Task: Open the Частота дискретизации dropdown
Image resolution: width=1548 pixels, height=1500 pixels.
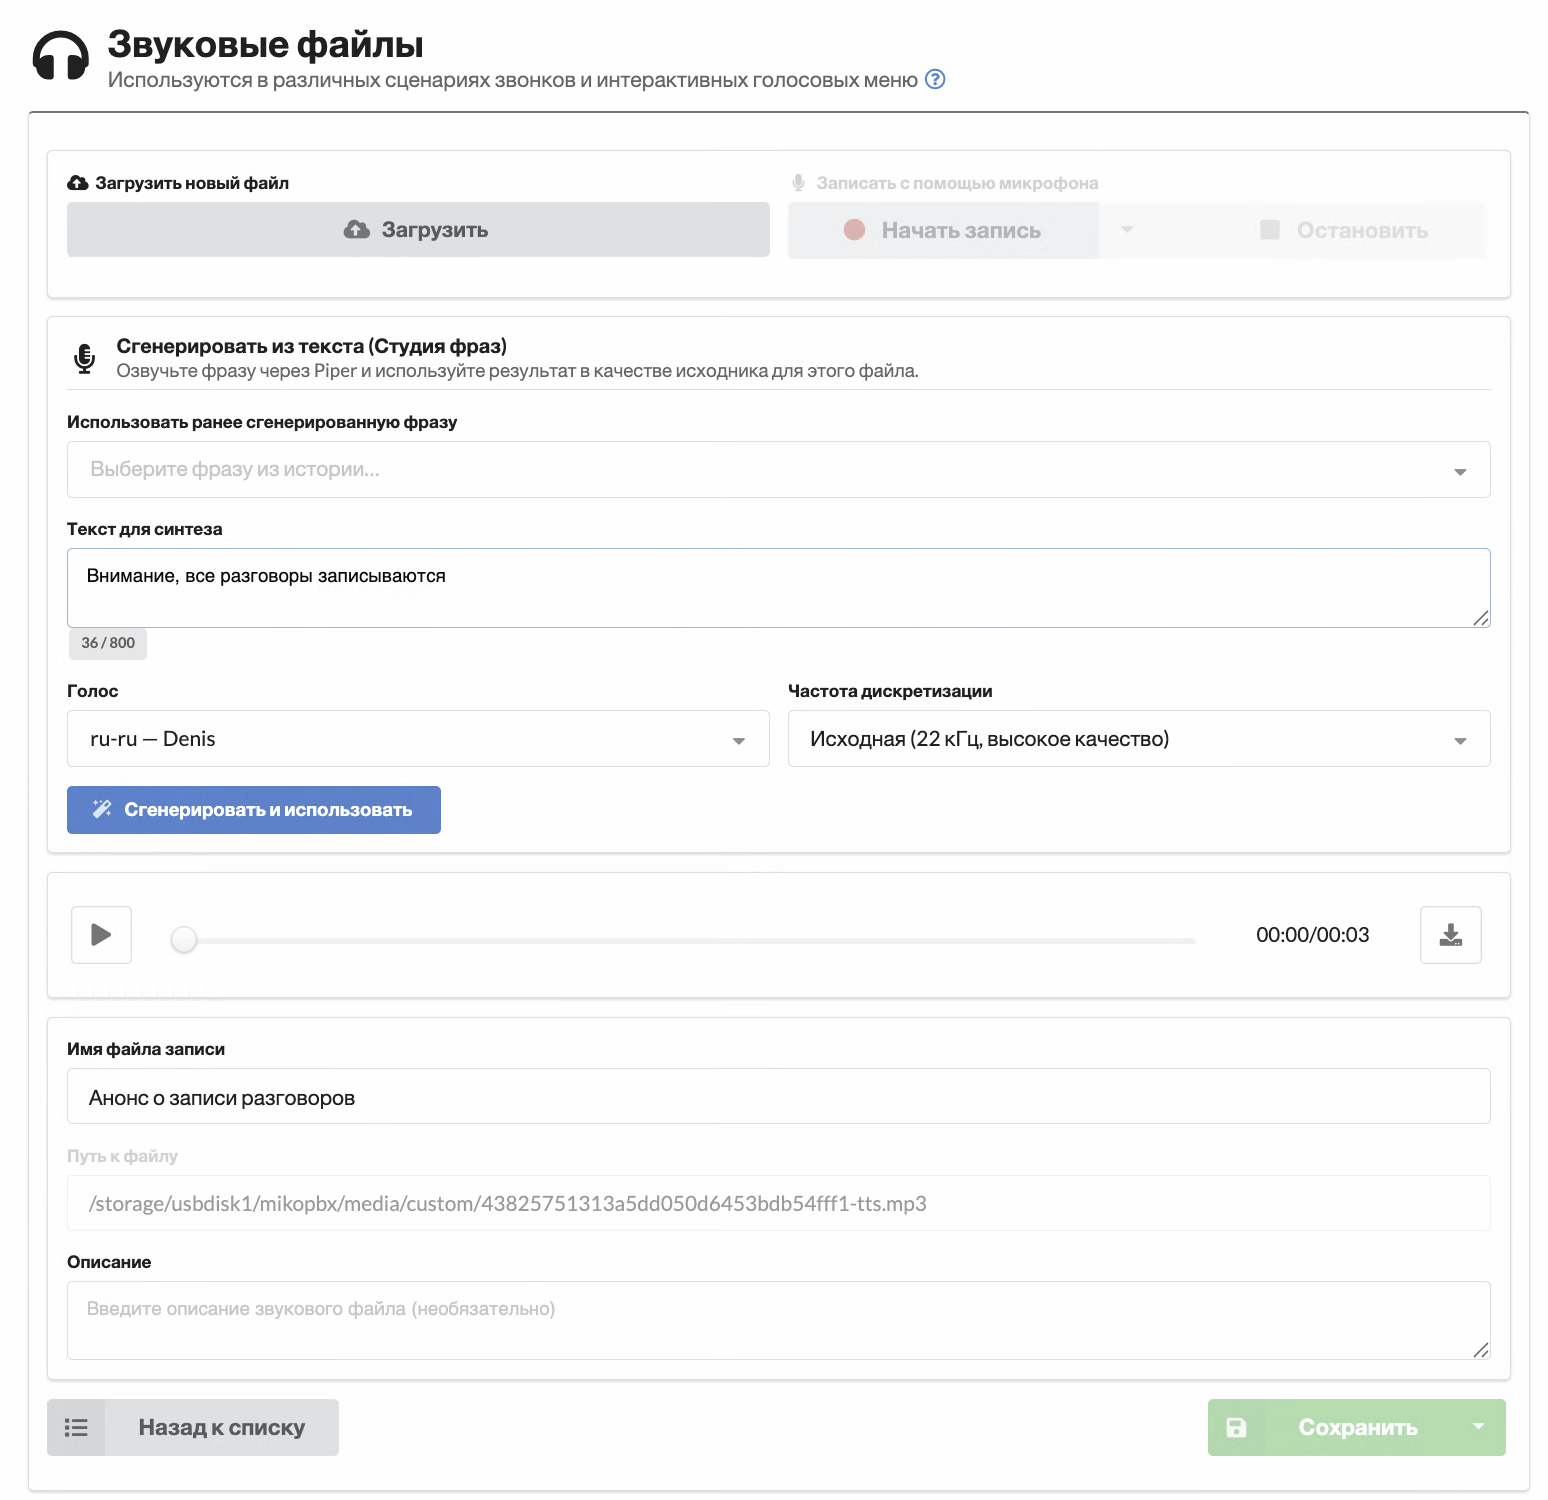Action: point(1139,739)
